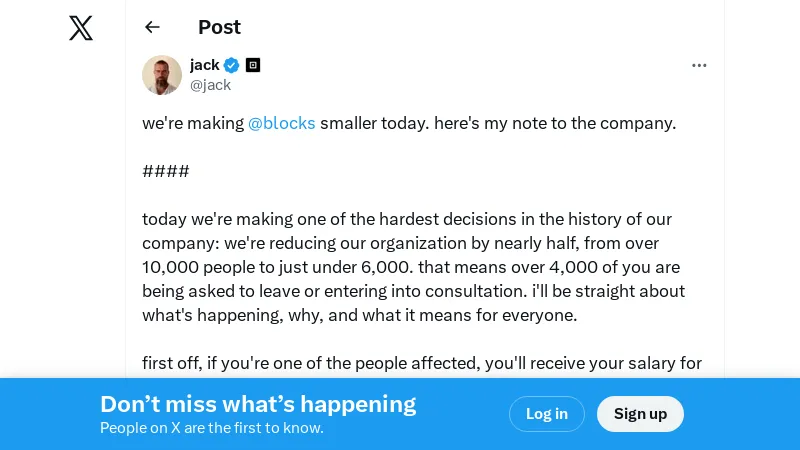This screenshot has width=800, height=450.
Task: Click the "Don't miss what's happening" headline
Action: pyautogui.click(x=258, y=404)
